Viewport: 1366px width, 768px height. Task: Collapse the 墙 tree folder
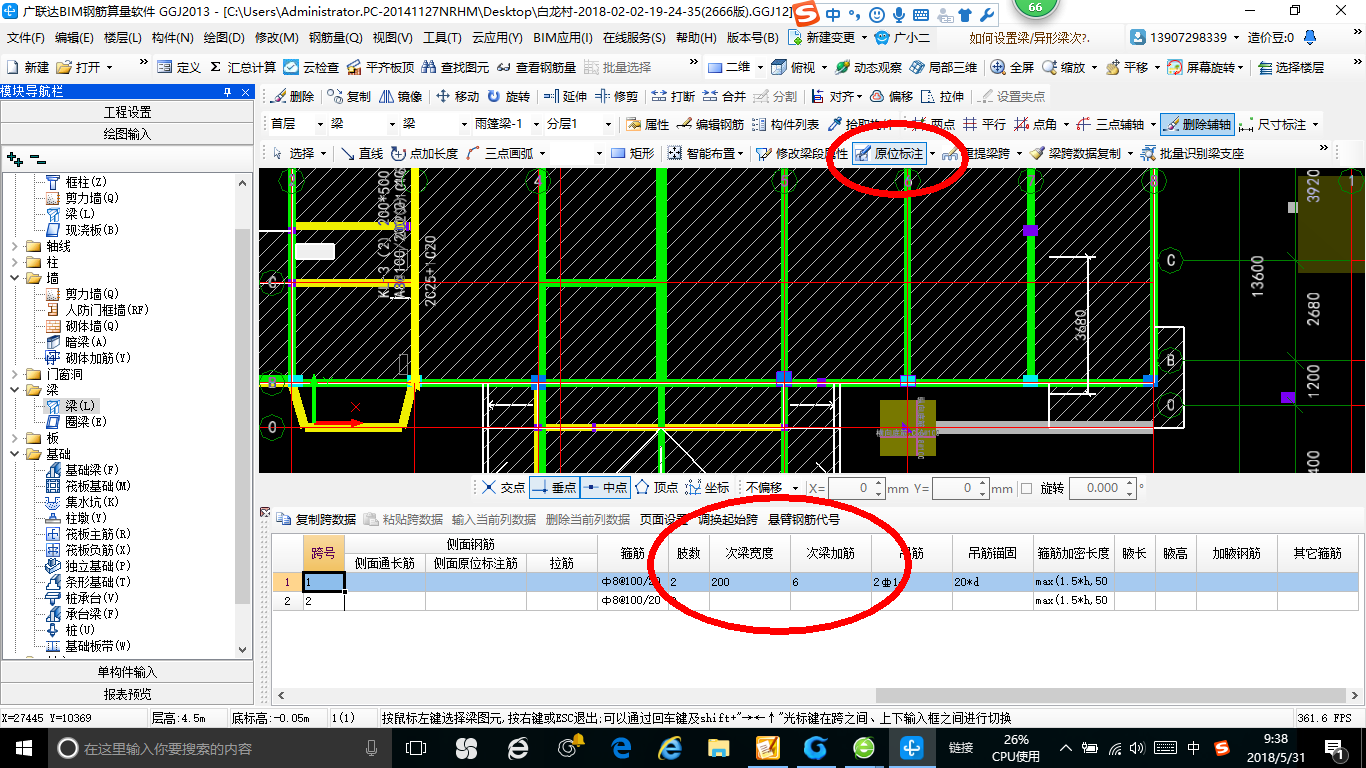[13, 278]
